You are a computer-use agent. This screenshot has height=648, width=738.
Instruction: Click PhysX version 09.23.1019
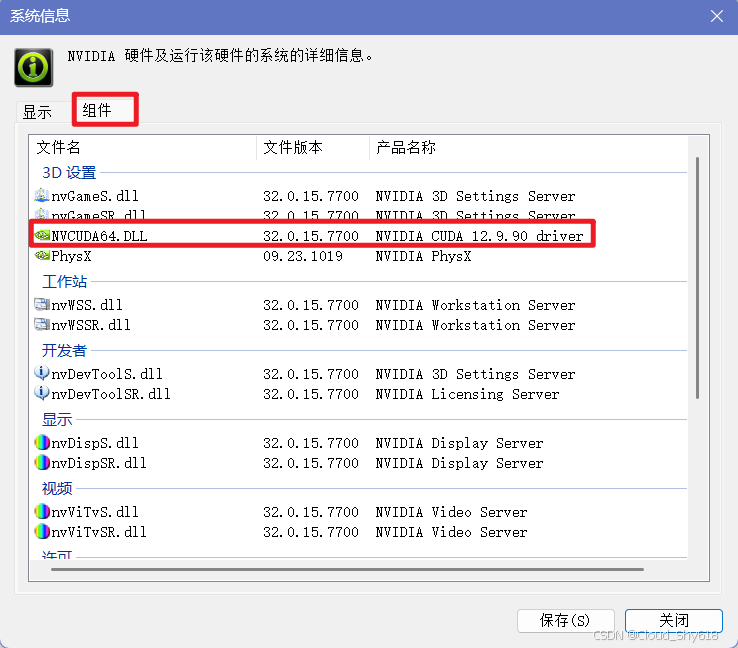(303, 256)
